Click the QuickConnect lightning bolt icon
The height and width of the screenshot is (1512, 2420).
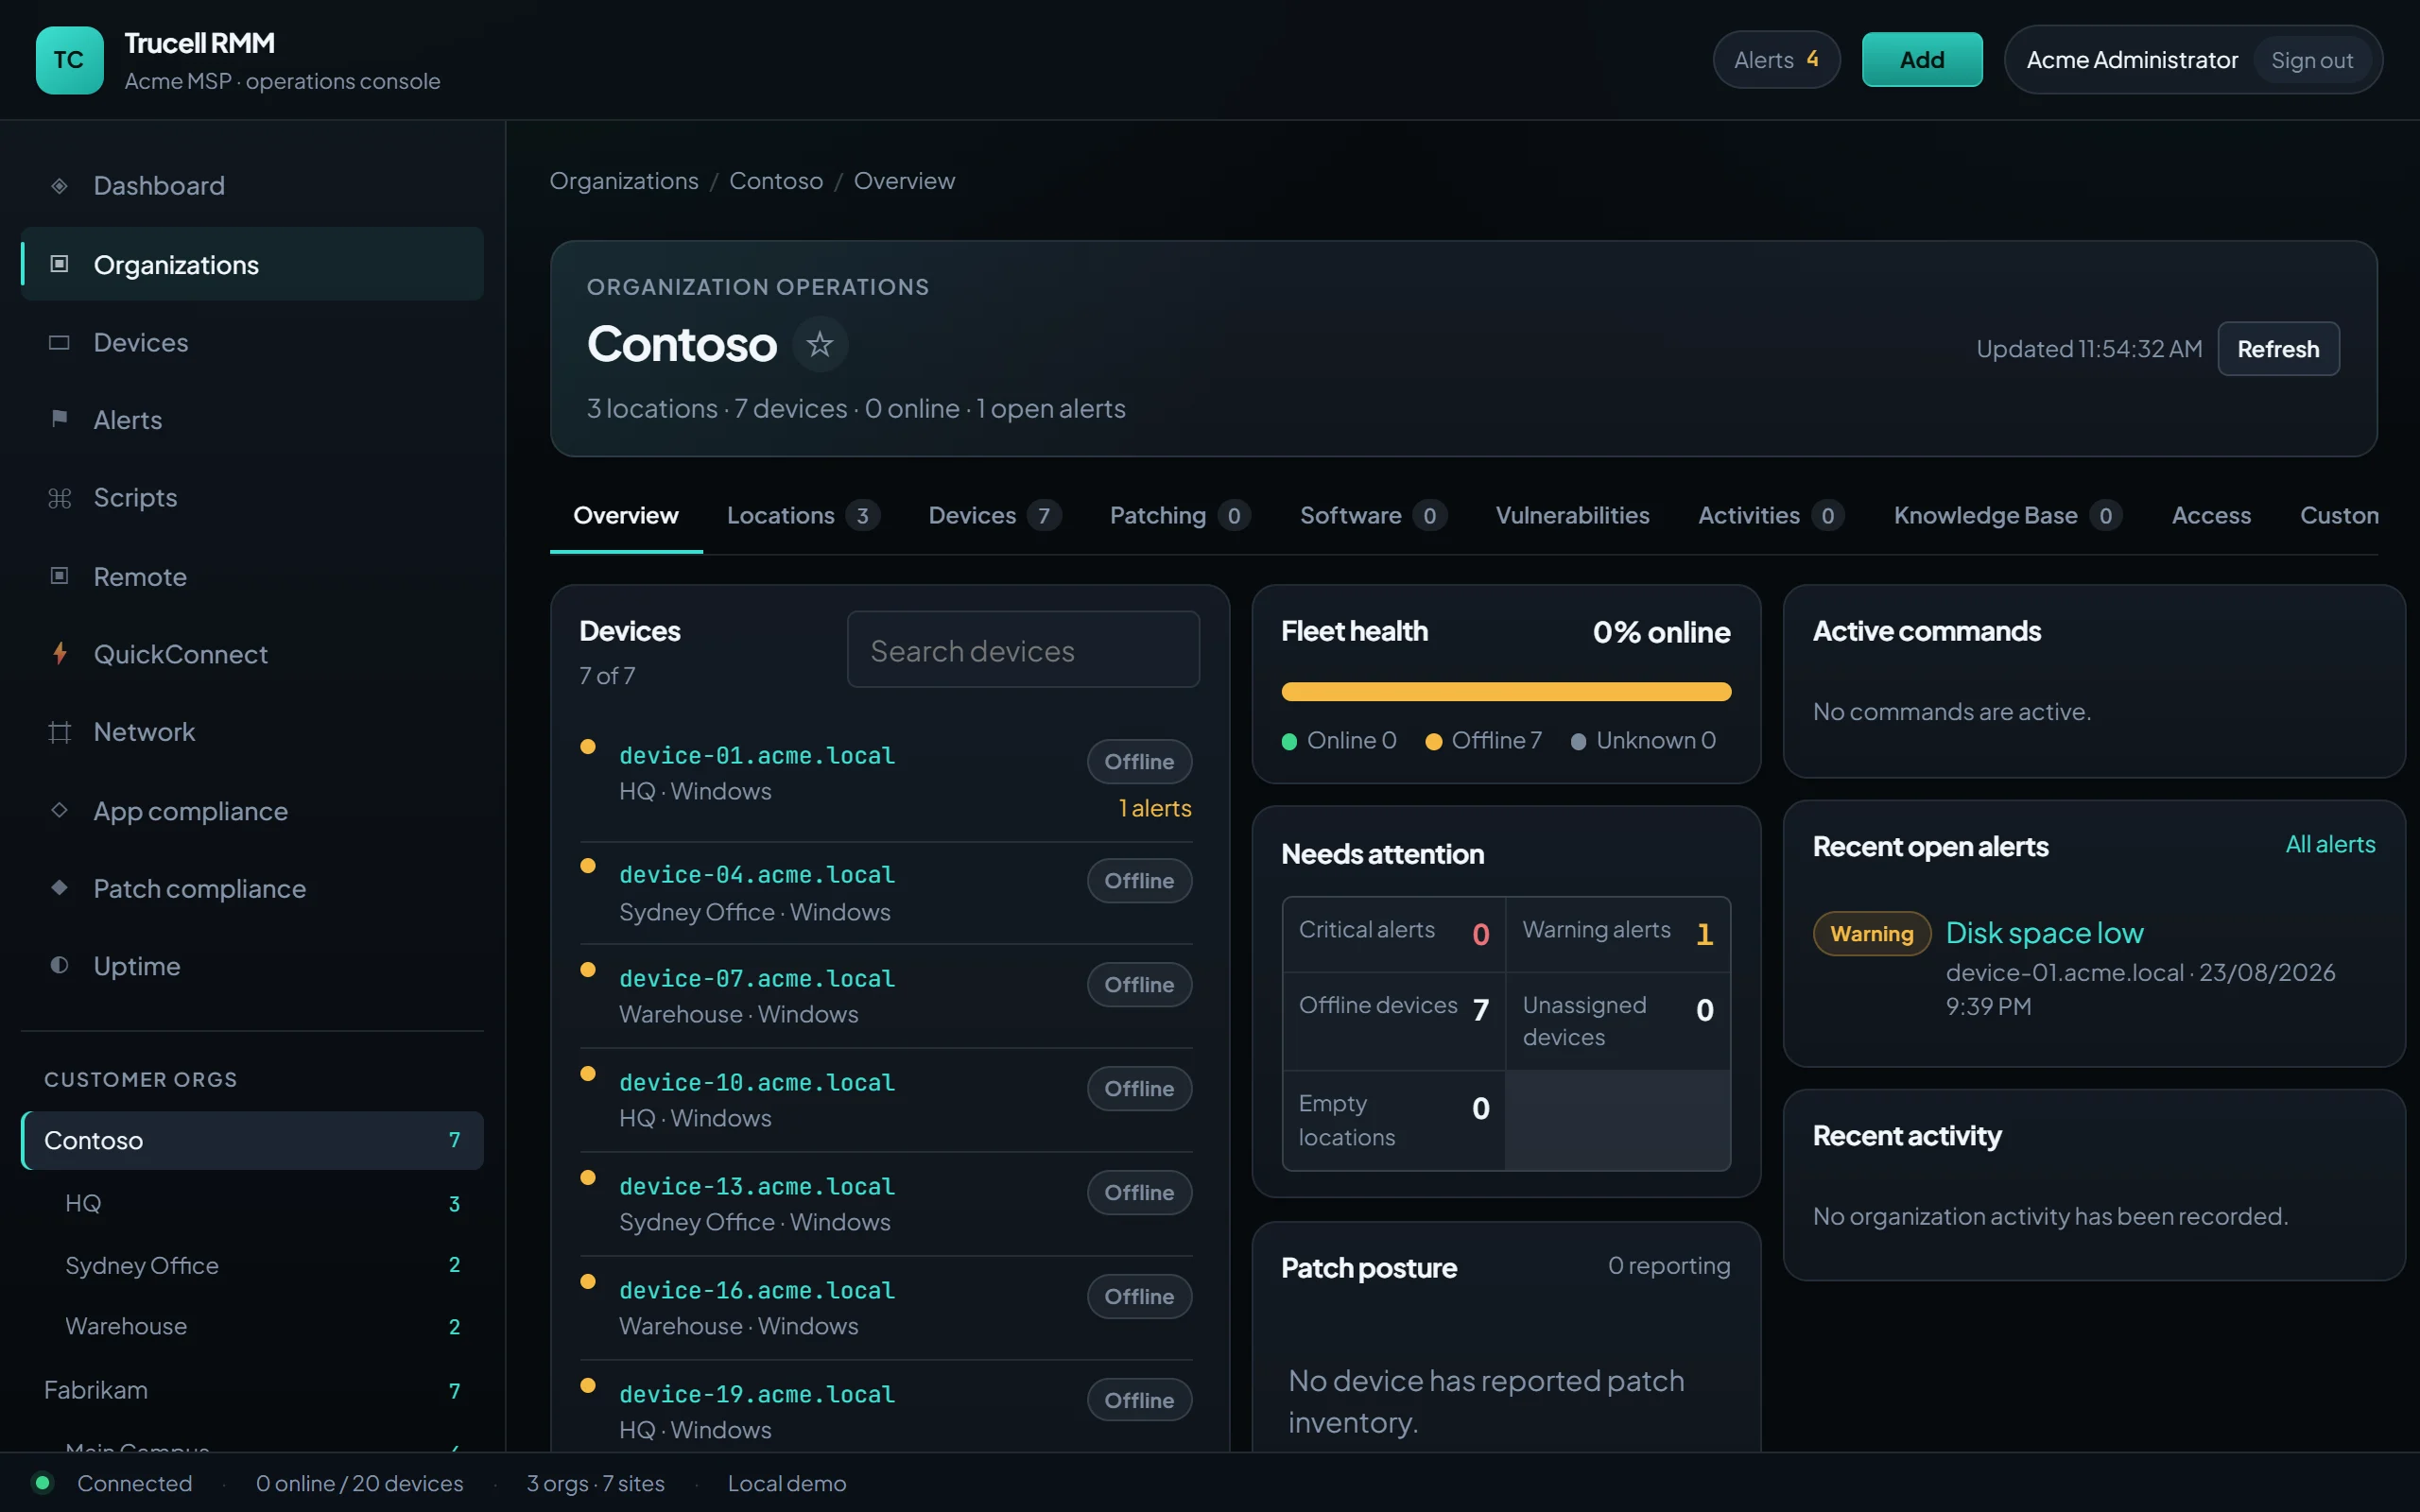point(59,654)
